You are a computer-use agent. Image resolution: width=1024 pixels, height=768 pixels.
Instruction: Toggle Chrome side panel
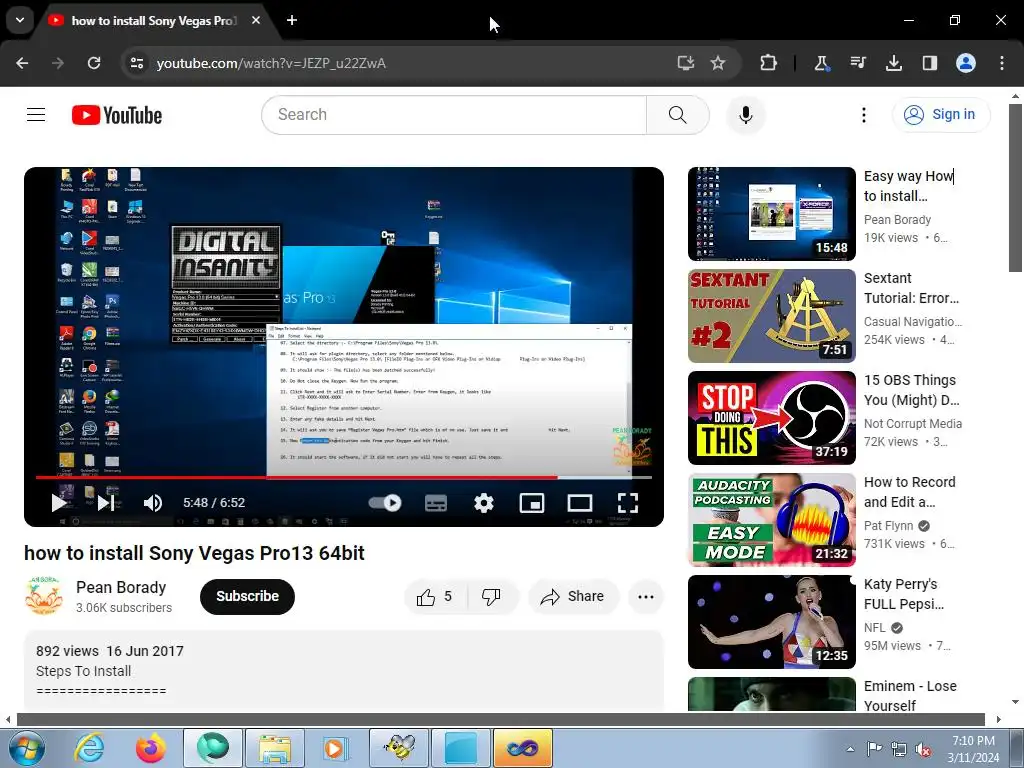coord(929,63)
